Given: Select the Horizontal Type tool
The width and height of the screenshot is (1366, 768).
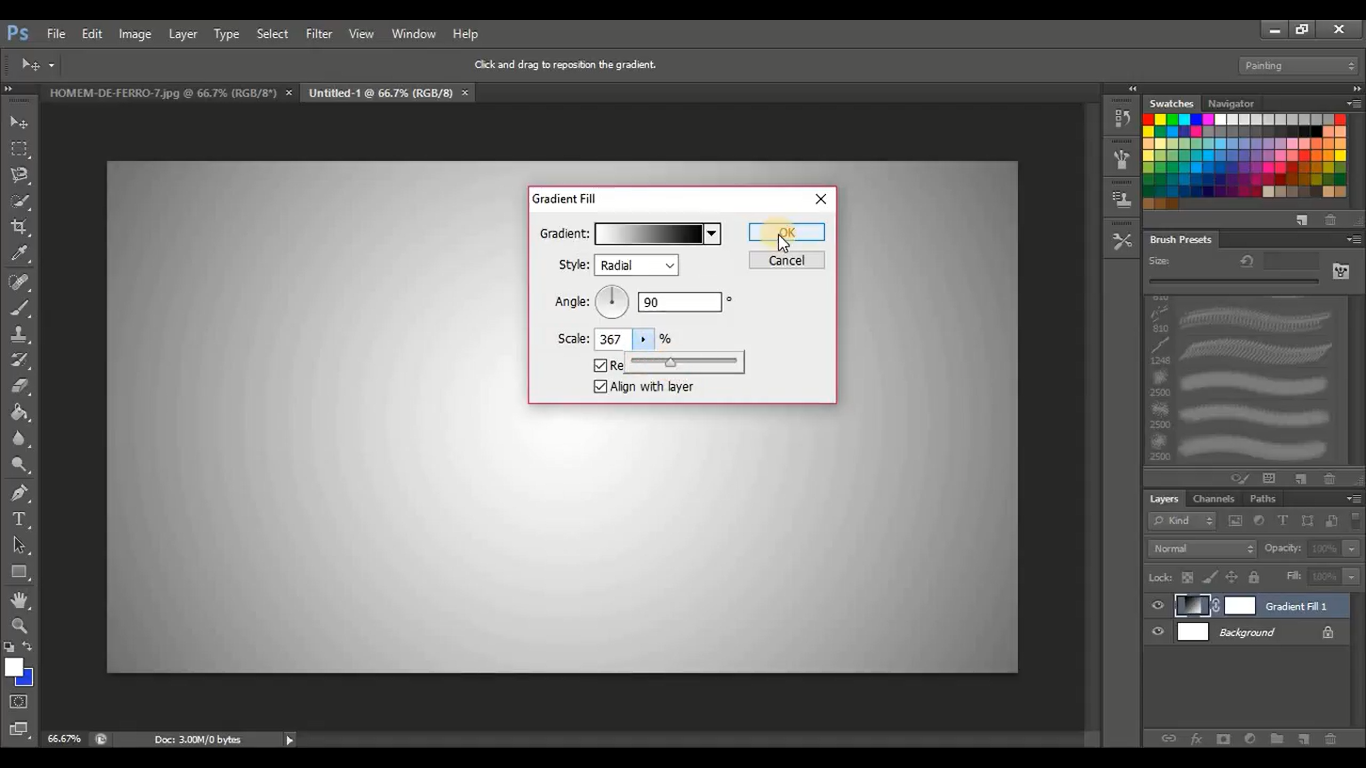Looking at the screenshot, I should coord(20,519).
